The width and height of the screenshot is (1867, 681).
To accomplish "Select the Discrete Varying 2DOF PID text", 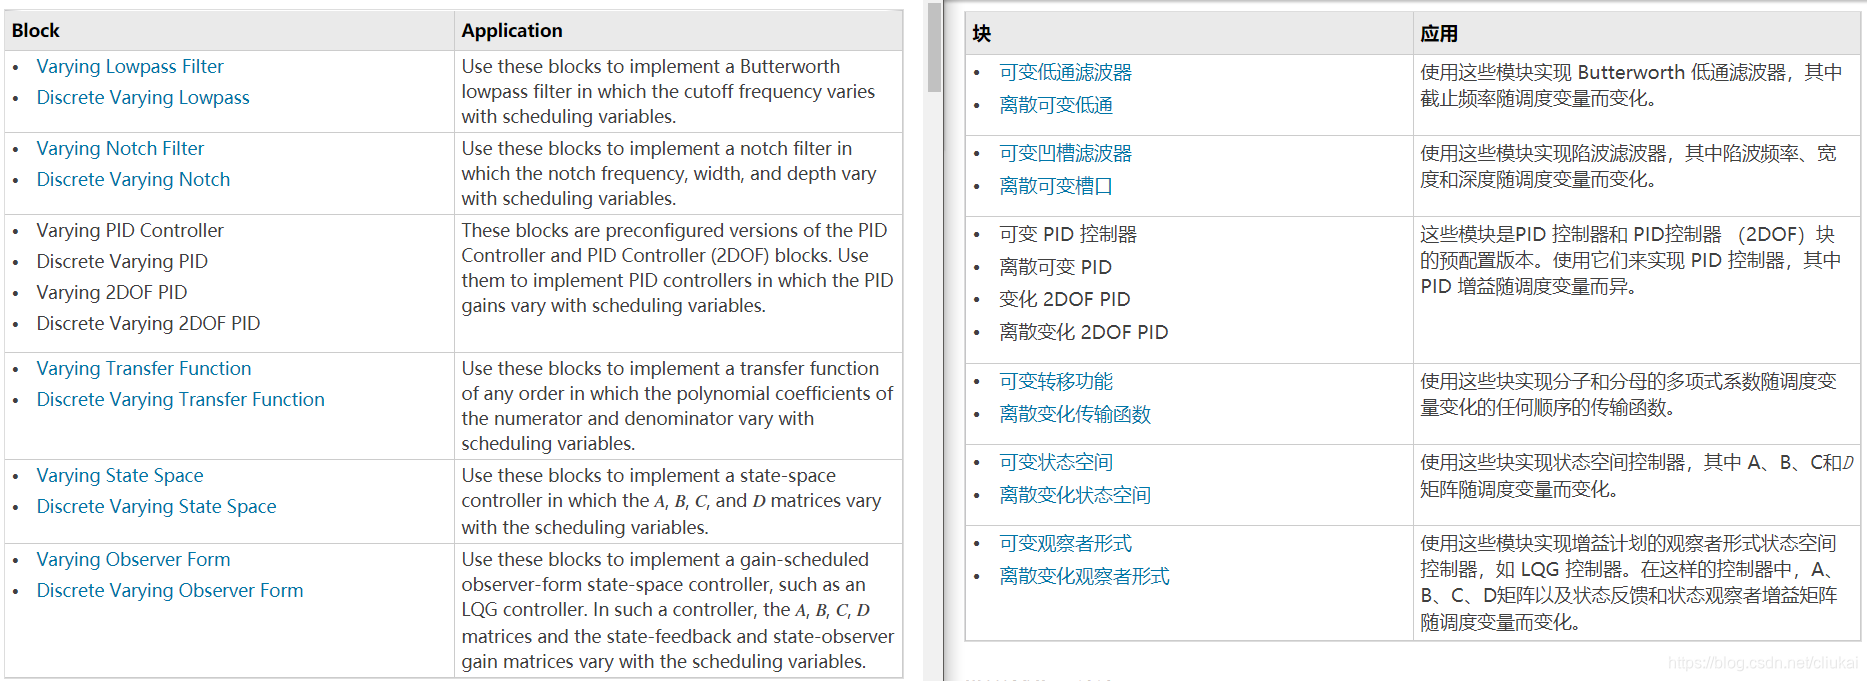I will tap(148, 324).
